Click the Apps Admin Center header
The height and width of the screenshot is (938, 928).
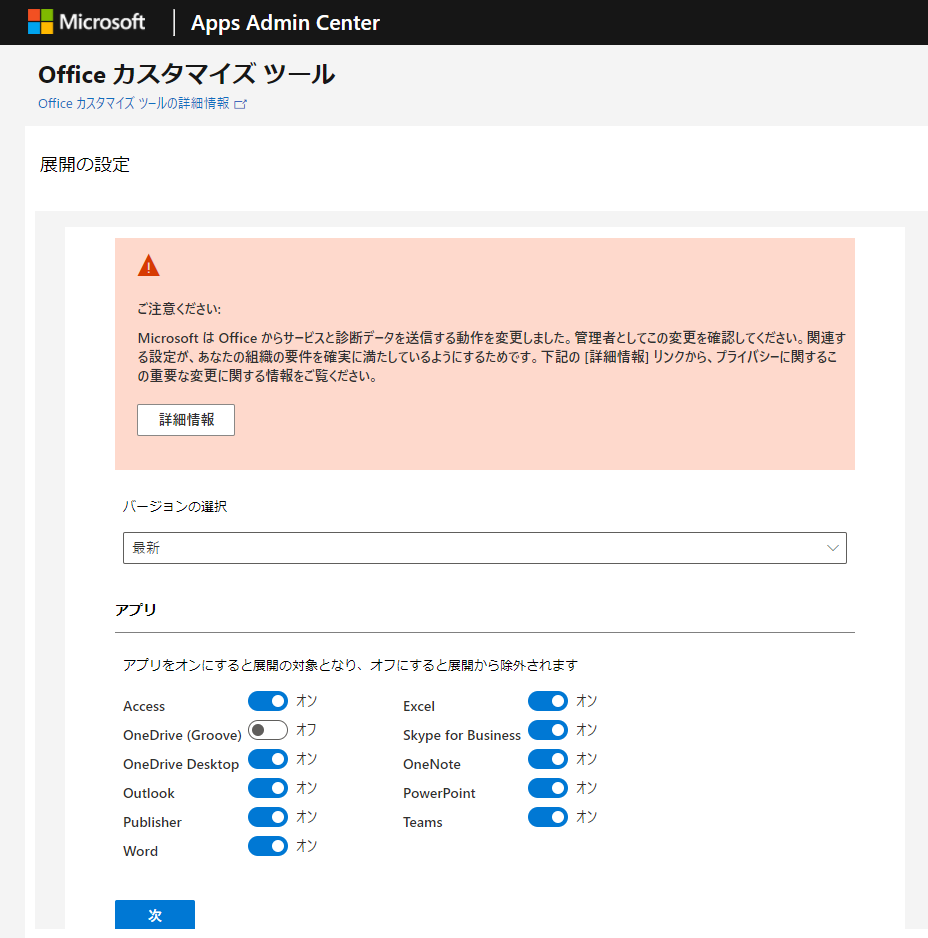click(284, 21)
